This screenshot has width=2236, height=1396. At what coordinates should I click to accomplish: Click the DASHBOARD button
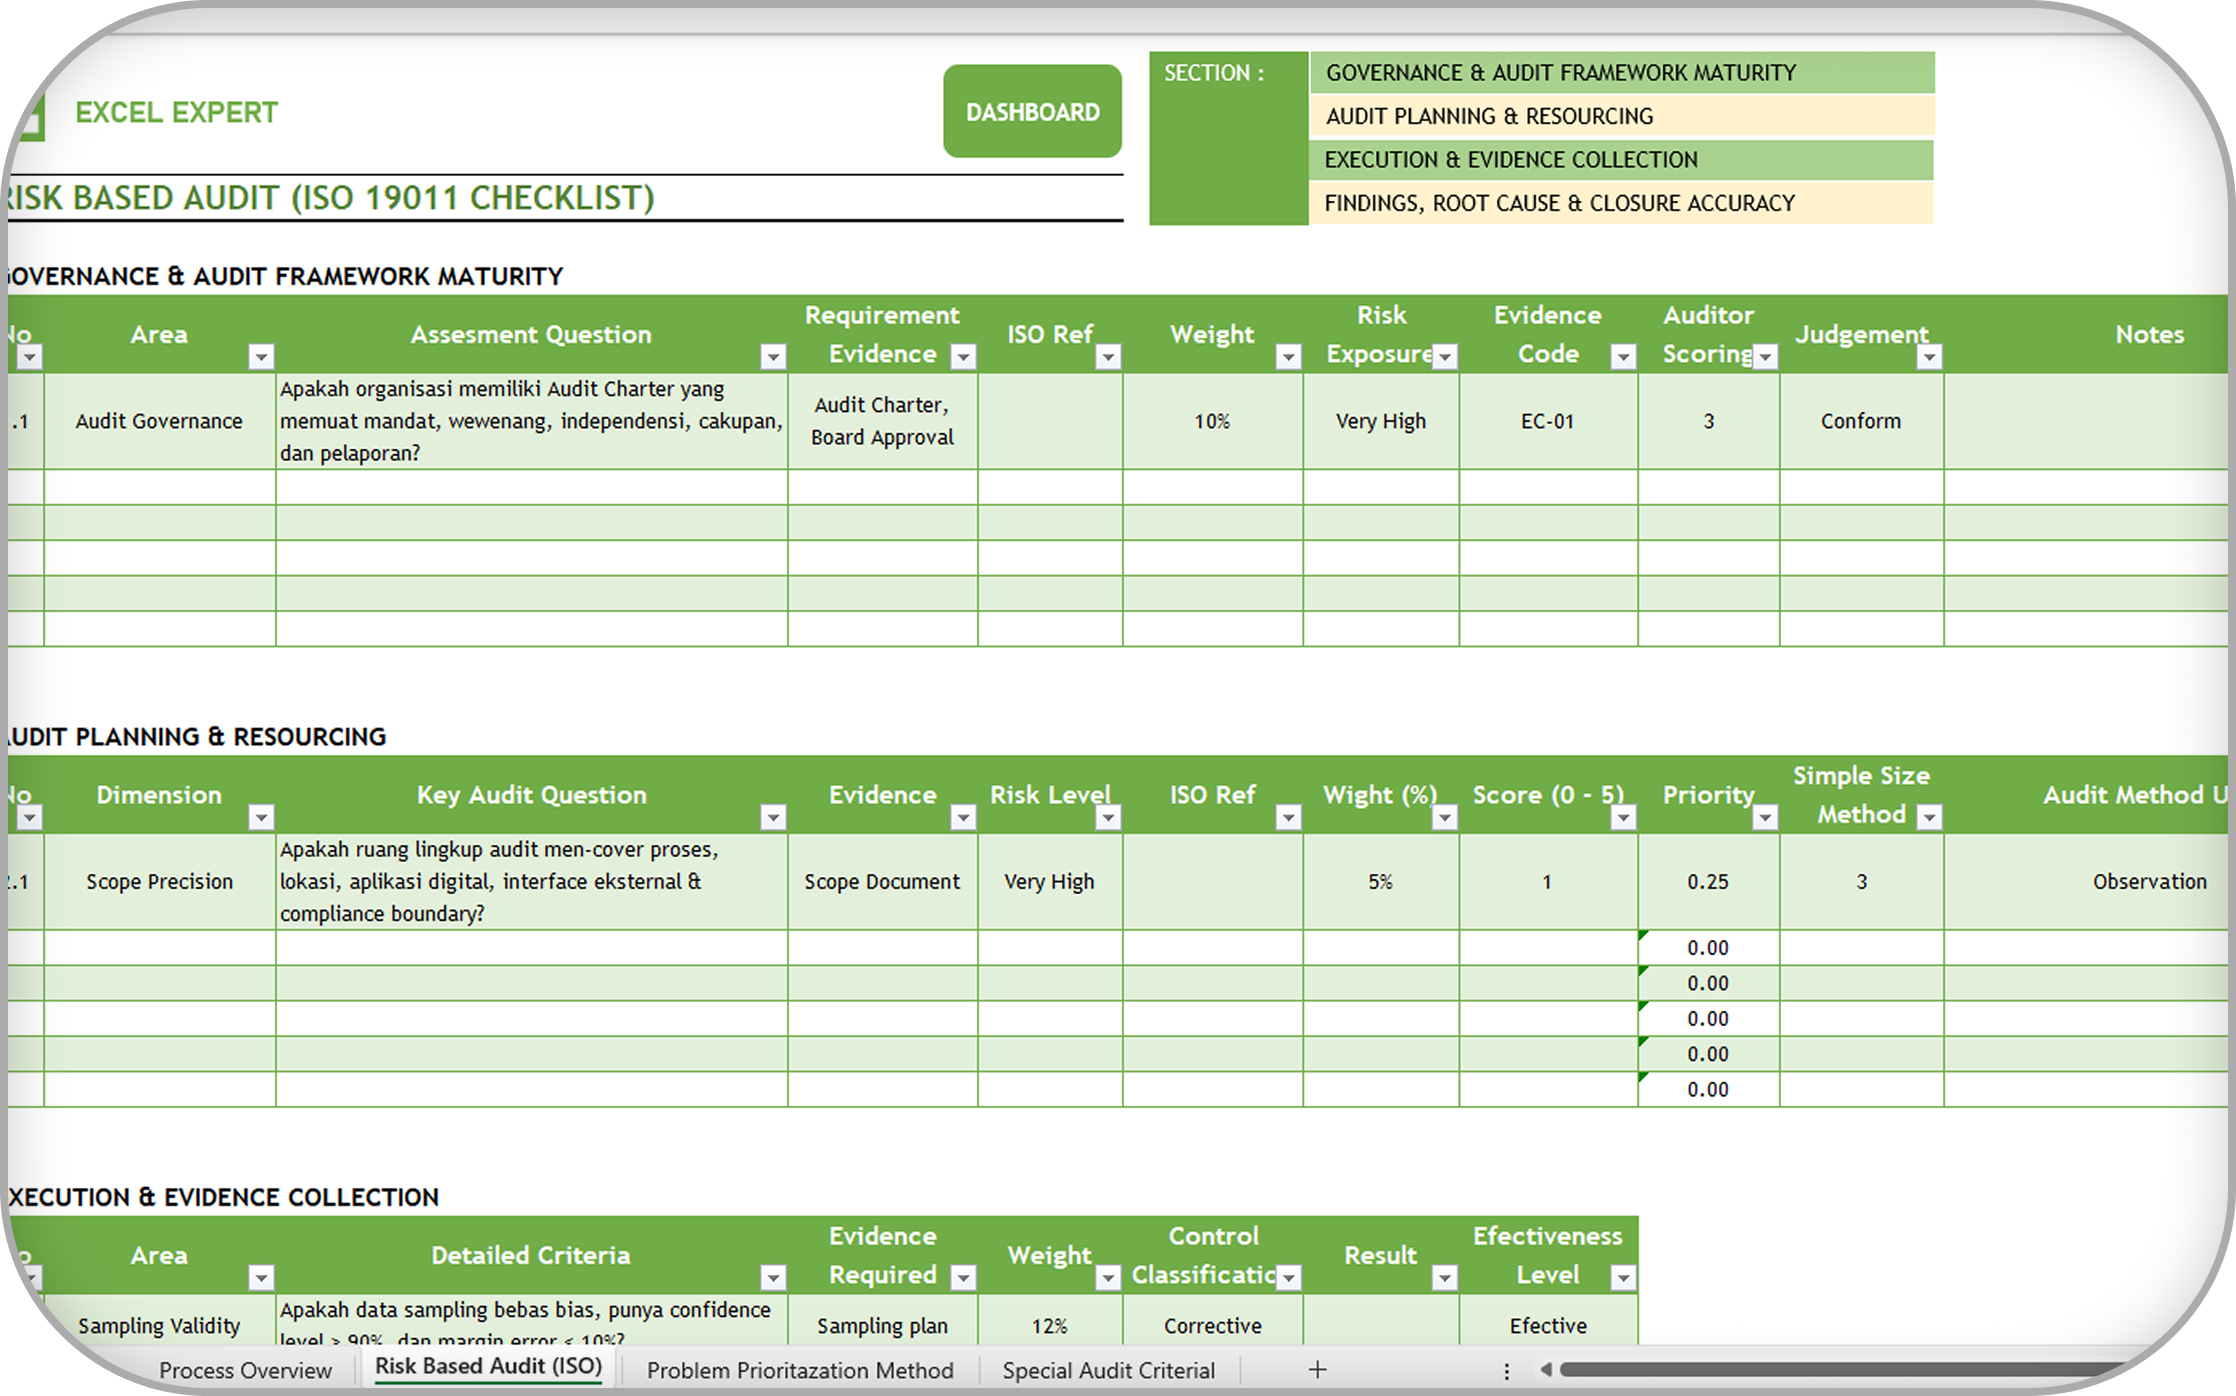coord(1032,112)
